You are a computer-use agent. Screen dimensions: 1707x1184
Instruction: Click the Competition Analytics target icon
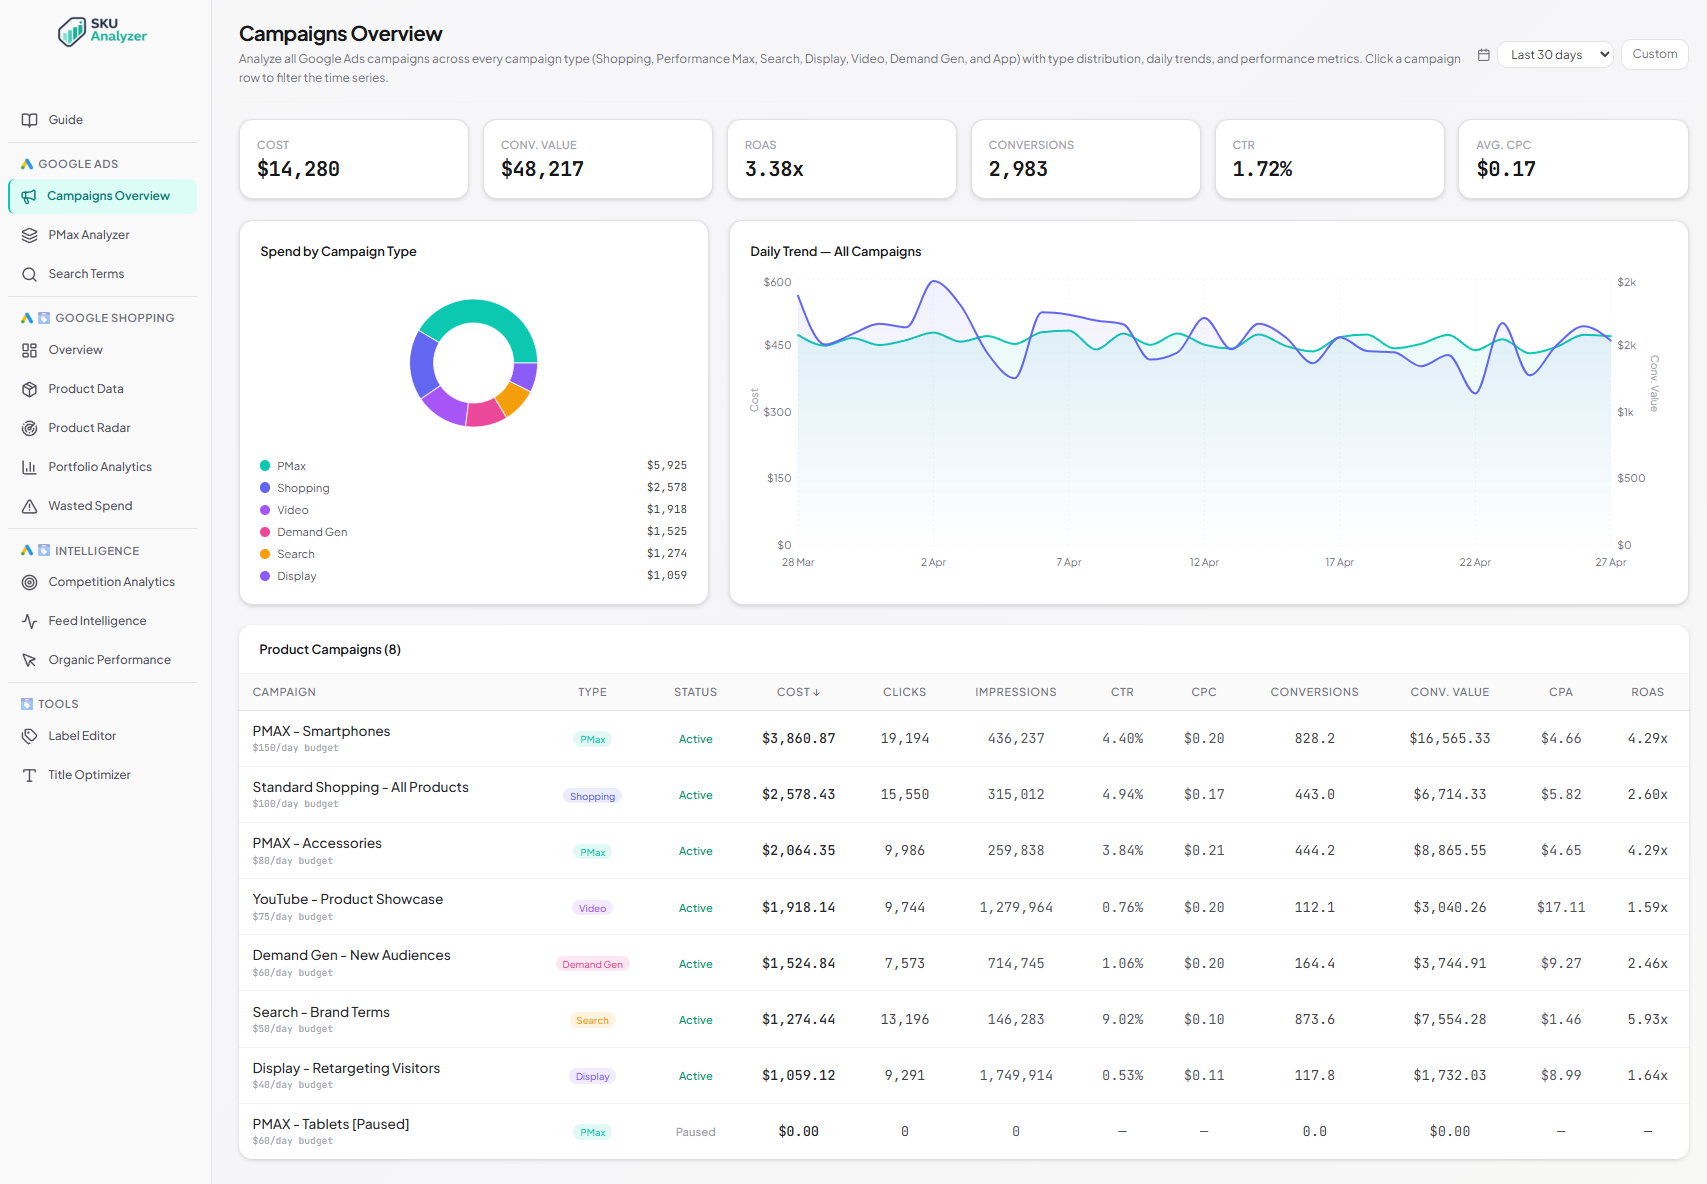pos(30,582)
